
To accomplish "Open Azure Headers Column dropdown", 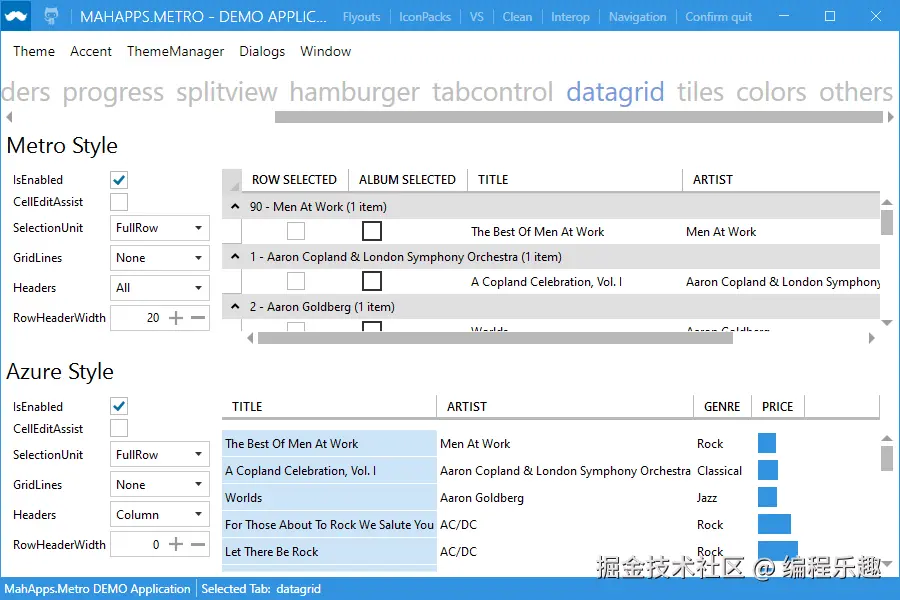I will click(160, 514).
